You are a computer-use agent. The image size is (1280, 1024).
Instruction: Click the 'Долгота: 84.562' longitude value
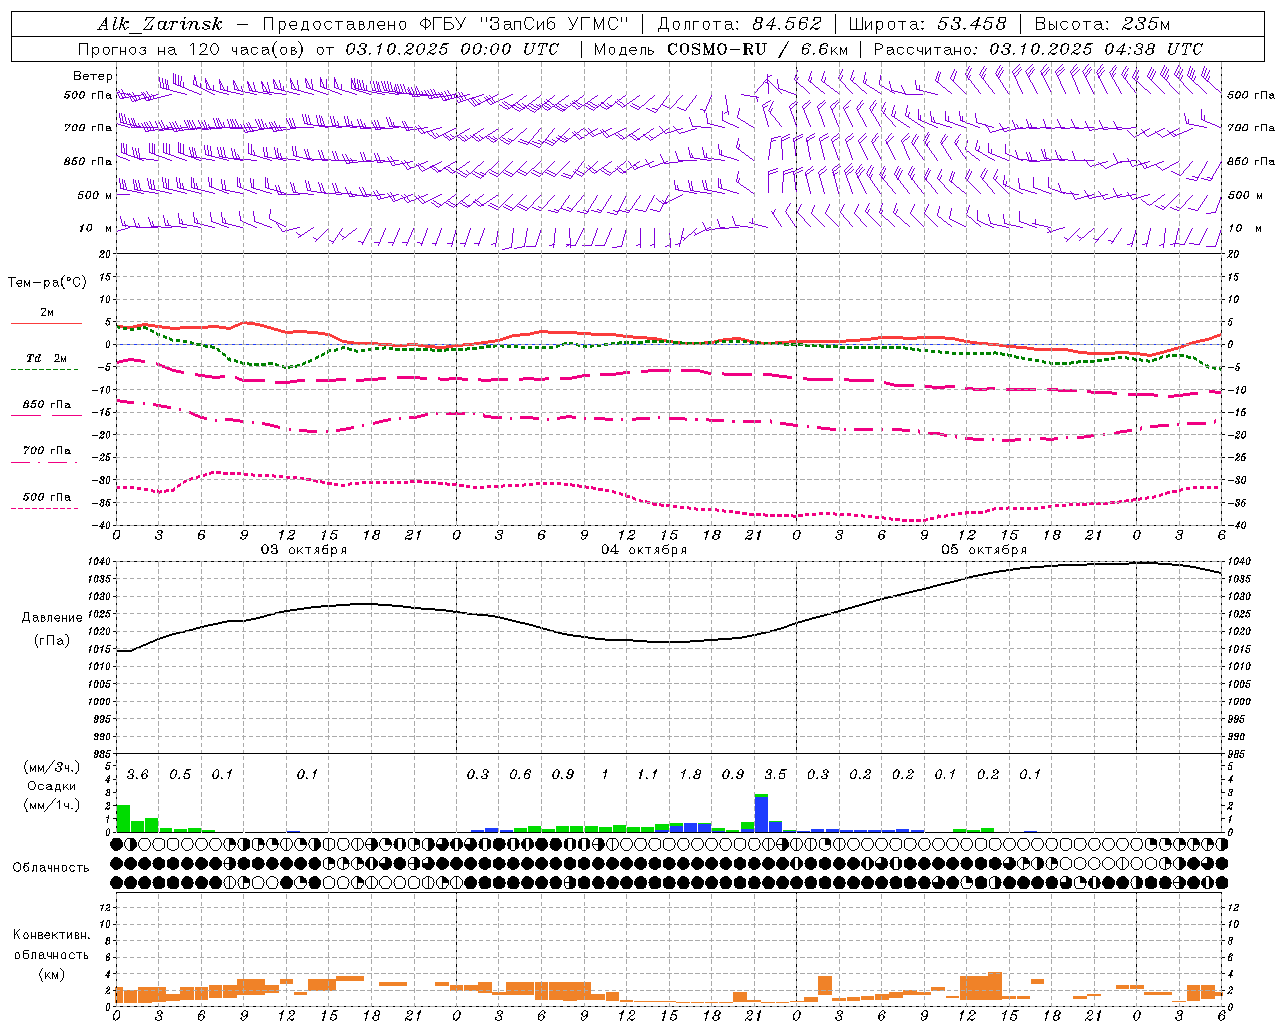(739, 25)
